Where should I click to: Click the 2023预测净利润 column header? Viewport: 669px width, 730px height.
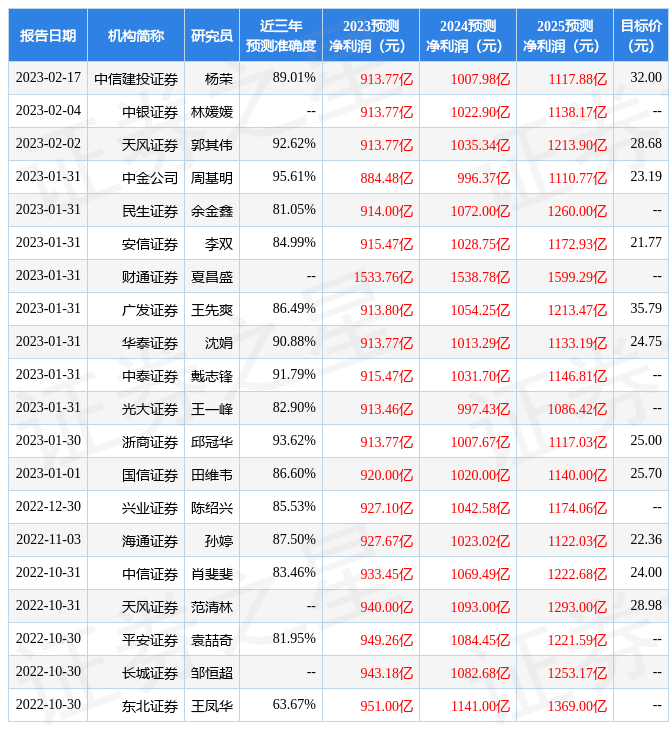(x=371, y=35)
